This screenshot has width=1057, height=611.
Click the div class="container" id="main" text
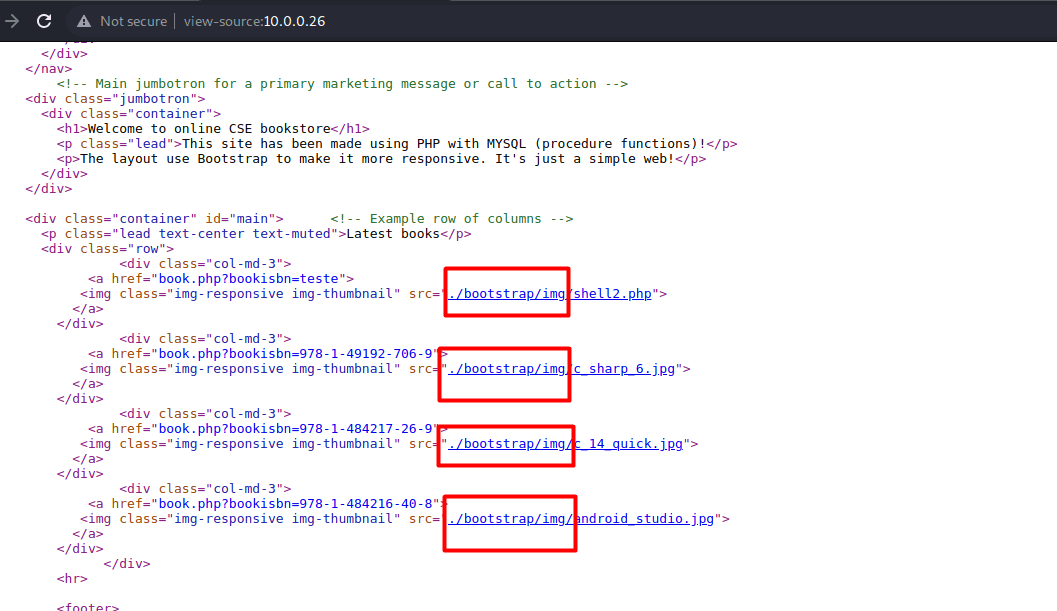pos(154,219)
